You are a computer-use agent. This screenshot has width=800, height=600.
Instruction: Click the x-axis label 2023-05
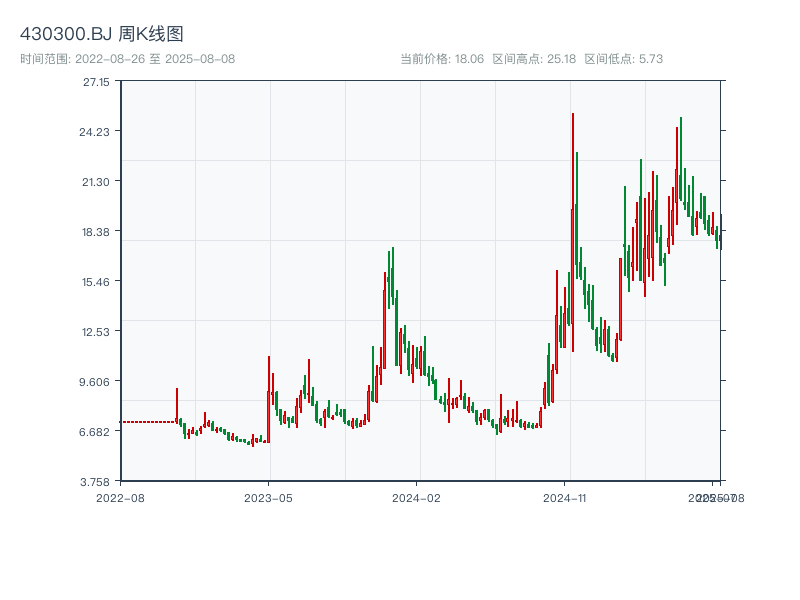[268, 498]
